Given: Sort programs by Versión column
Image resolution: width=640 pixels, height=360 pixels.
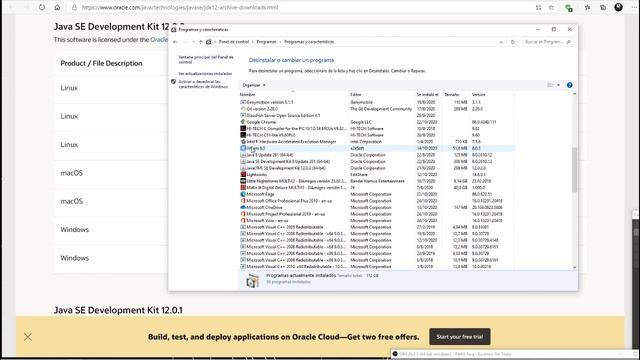Looking at the screenshot, I should tap(492, 94).
